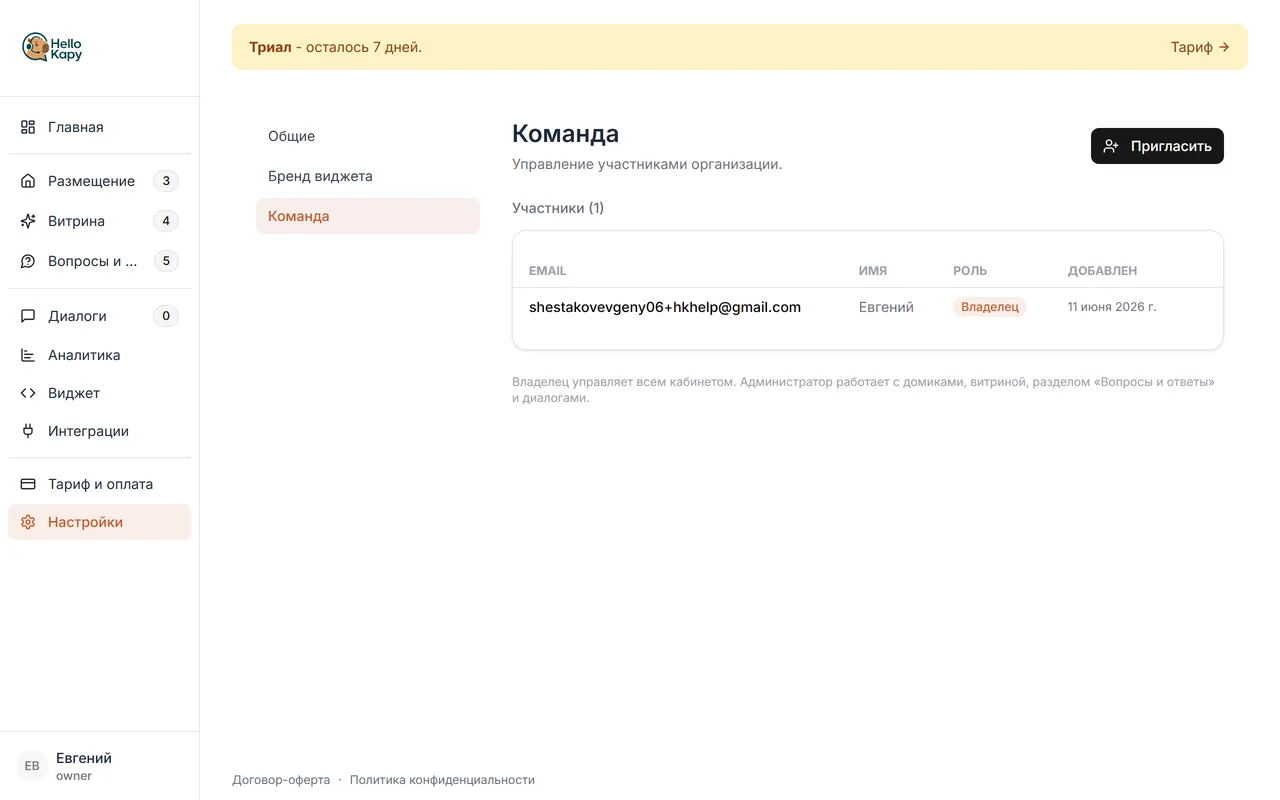The height and width of the screenshot is (800, 1280).
Task: Click the Команда page heading
Action: [565, 134]
